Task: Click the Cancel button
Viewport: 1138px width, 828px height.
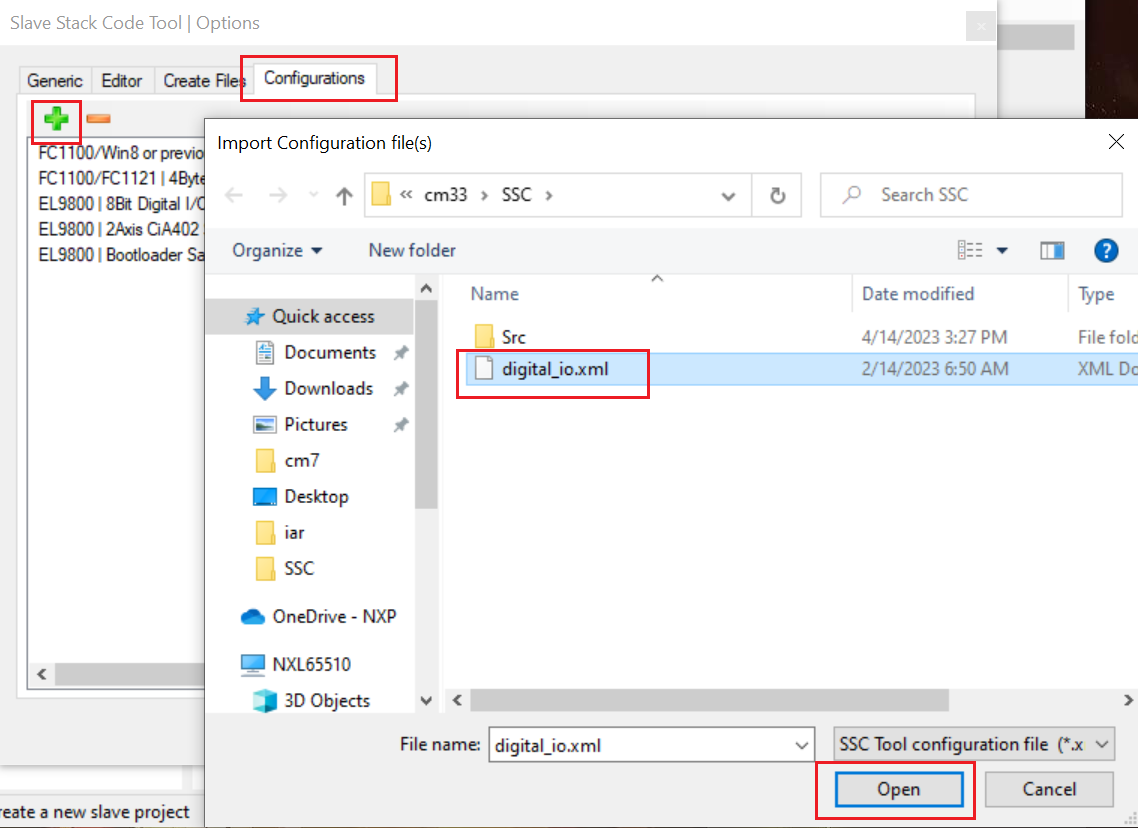Action: coord(1049,789)
